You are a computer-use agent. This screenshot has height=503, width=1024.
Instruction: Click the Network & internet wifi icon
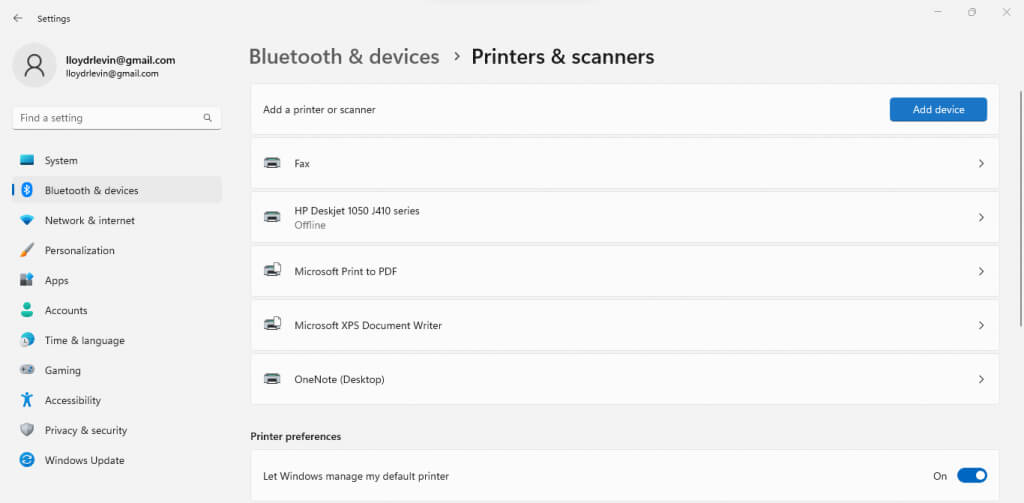(27, 220)
